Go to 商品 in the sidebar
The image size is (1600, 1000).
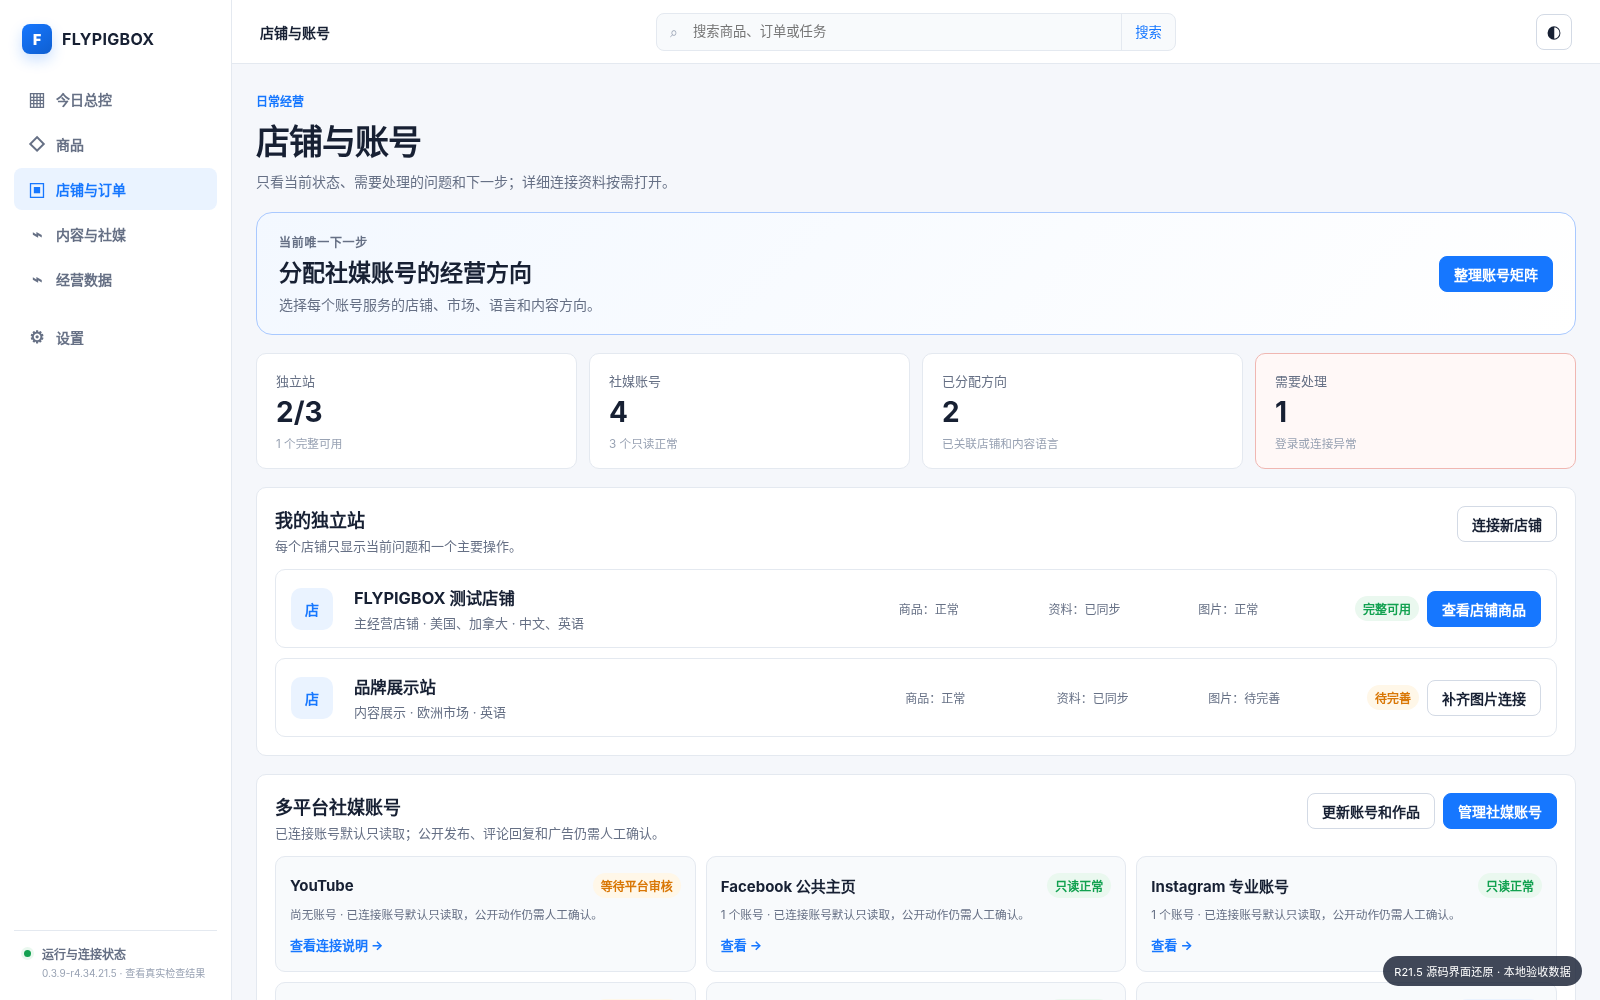tap(115, 145)
